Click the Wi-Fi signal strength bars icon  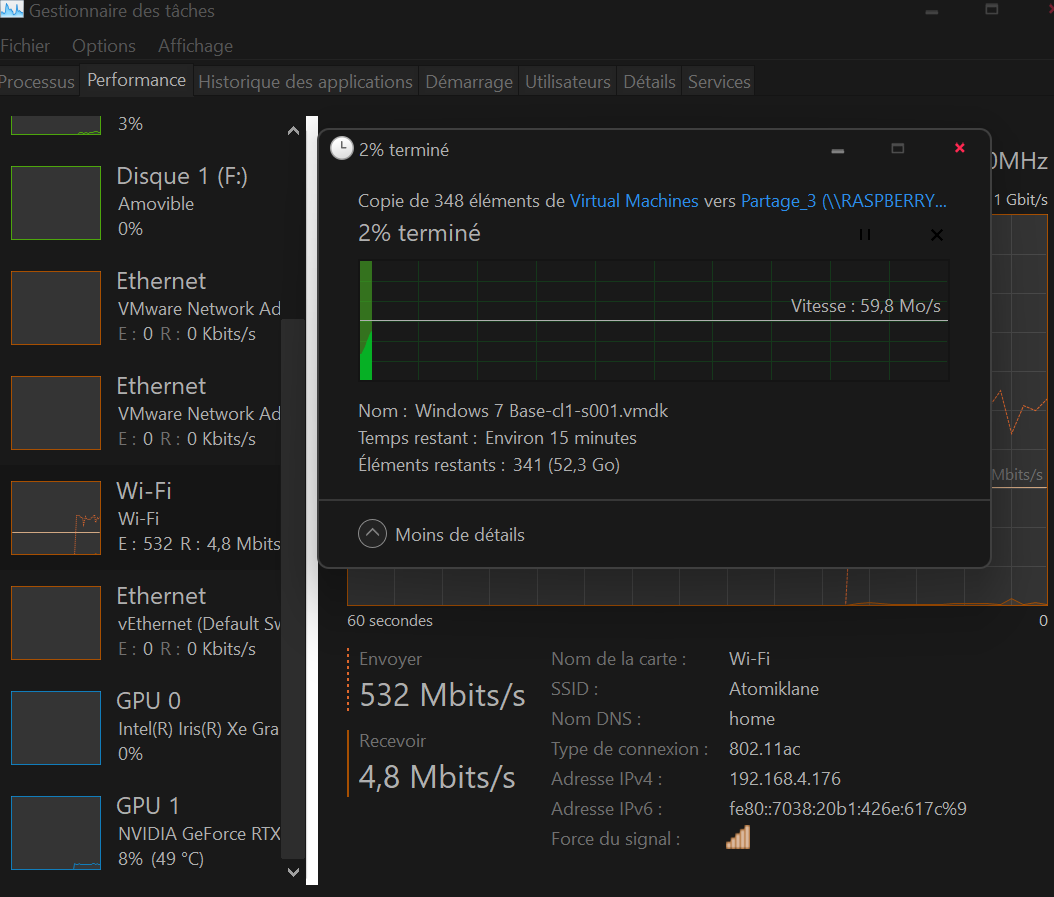click(738, 838)
